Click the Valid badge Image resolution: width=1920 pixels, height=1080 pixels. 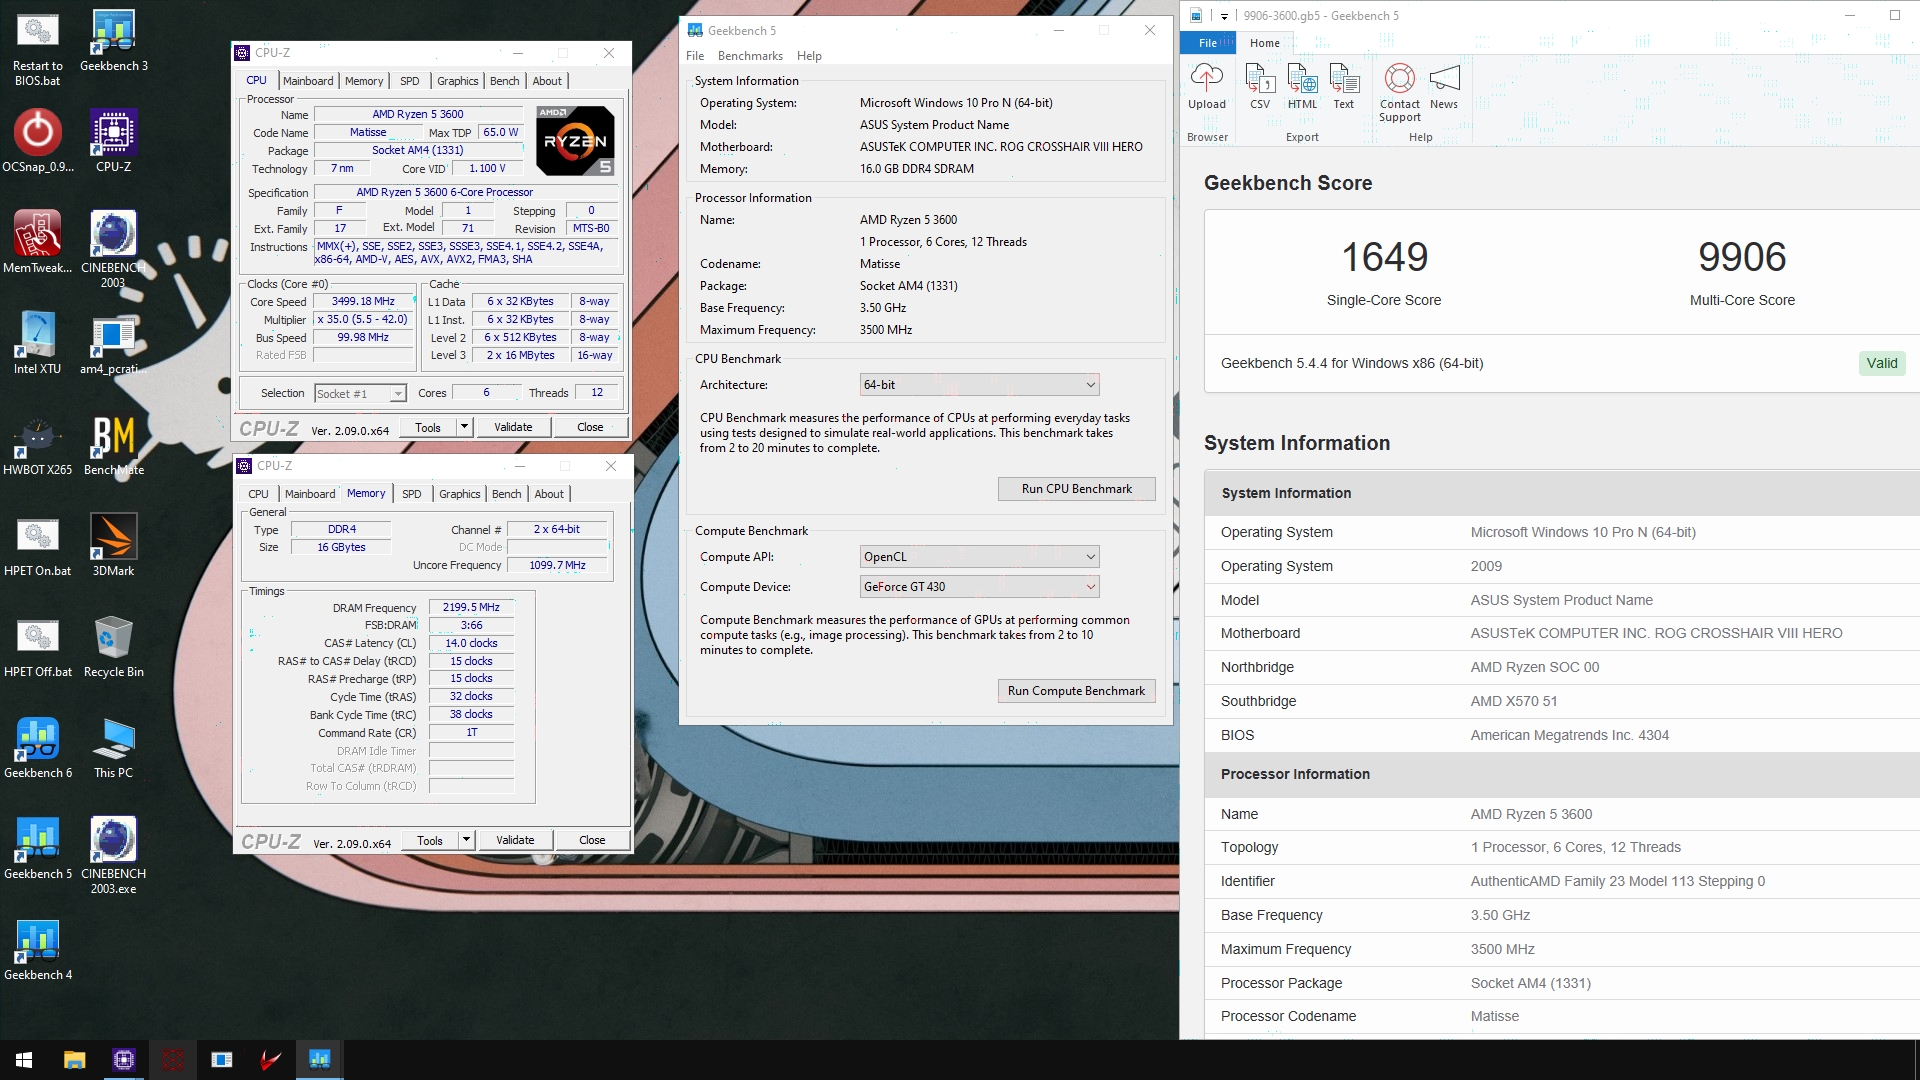[1881, 364]
